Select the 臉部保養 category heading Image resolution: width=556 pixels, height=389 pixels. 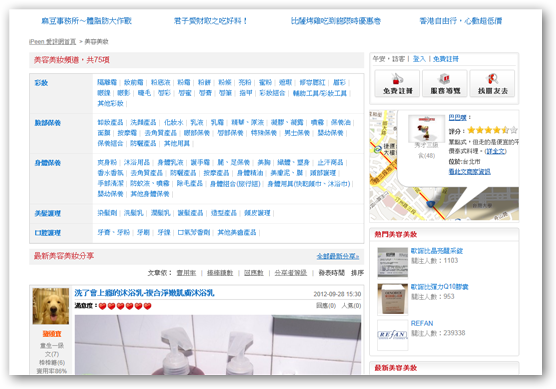tap(48, 123)
